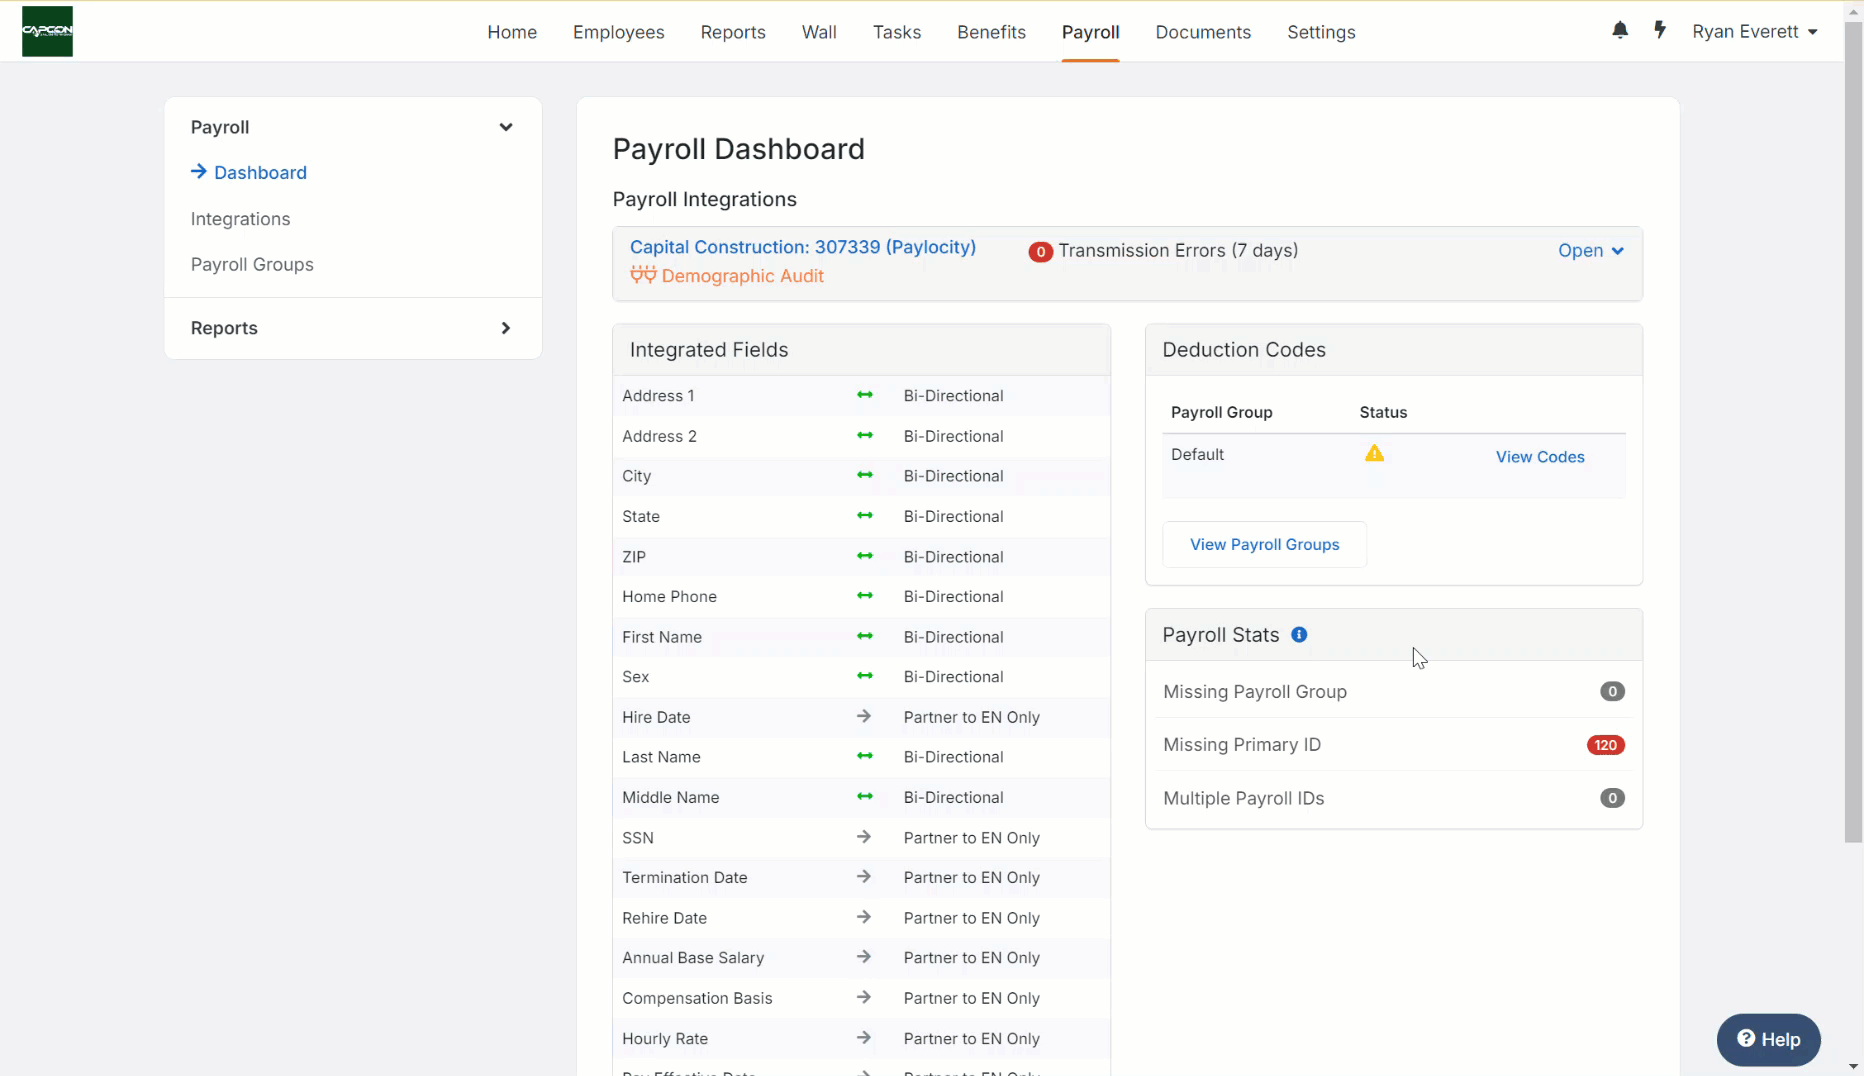Click the one-way arrow icon for SSN
This screenshot has width=1864, height=1076.
coord(864,837)
